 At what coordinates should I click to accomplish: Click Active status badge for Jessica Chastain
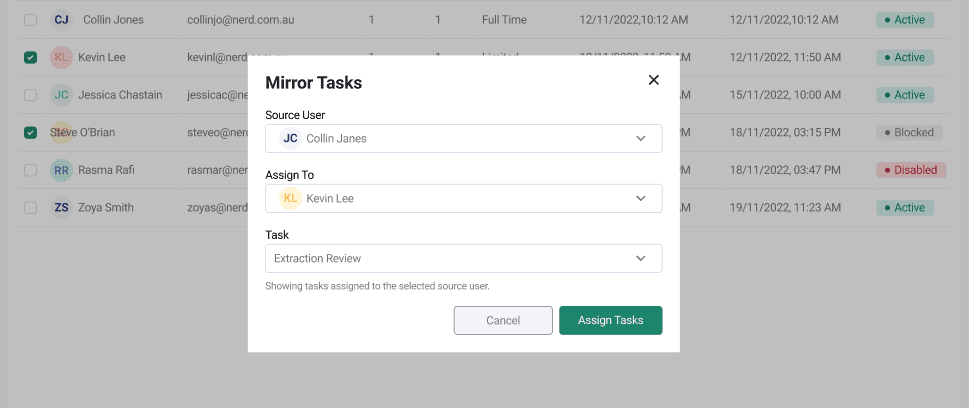click(x=905, y=95)
